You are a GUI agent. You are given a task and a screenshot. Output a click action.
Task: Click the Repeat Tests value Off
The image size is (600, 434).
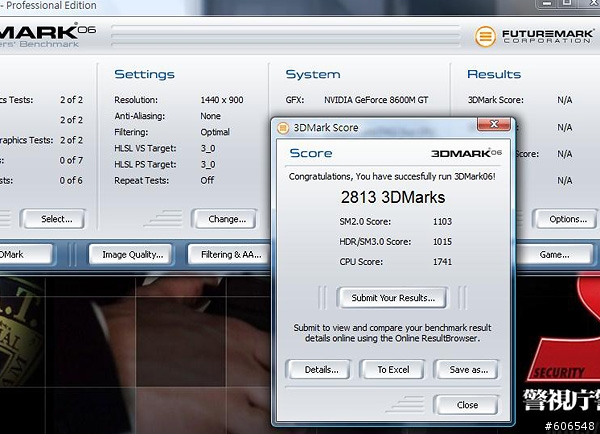[207, 180]
